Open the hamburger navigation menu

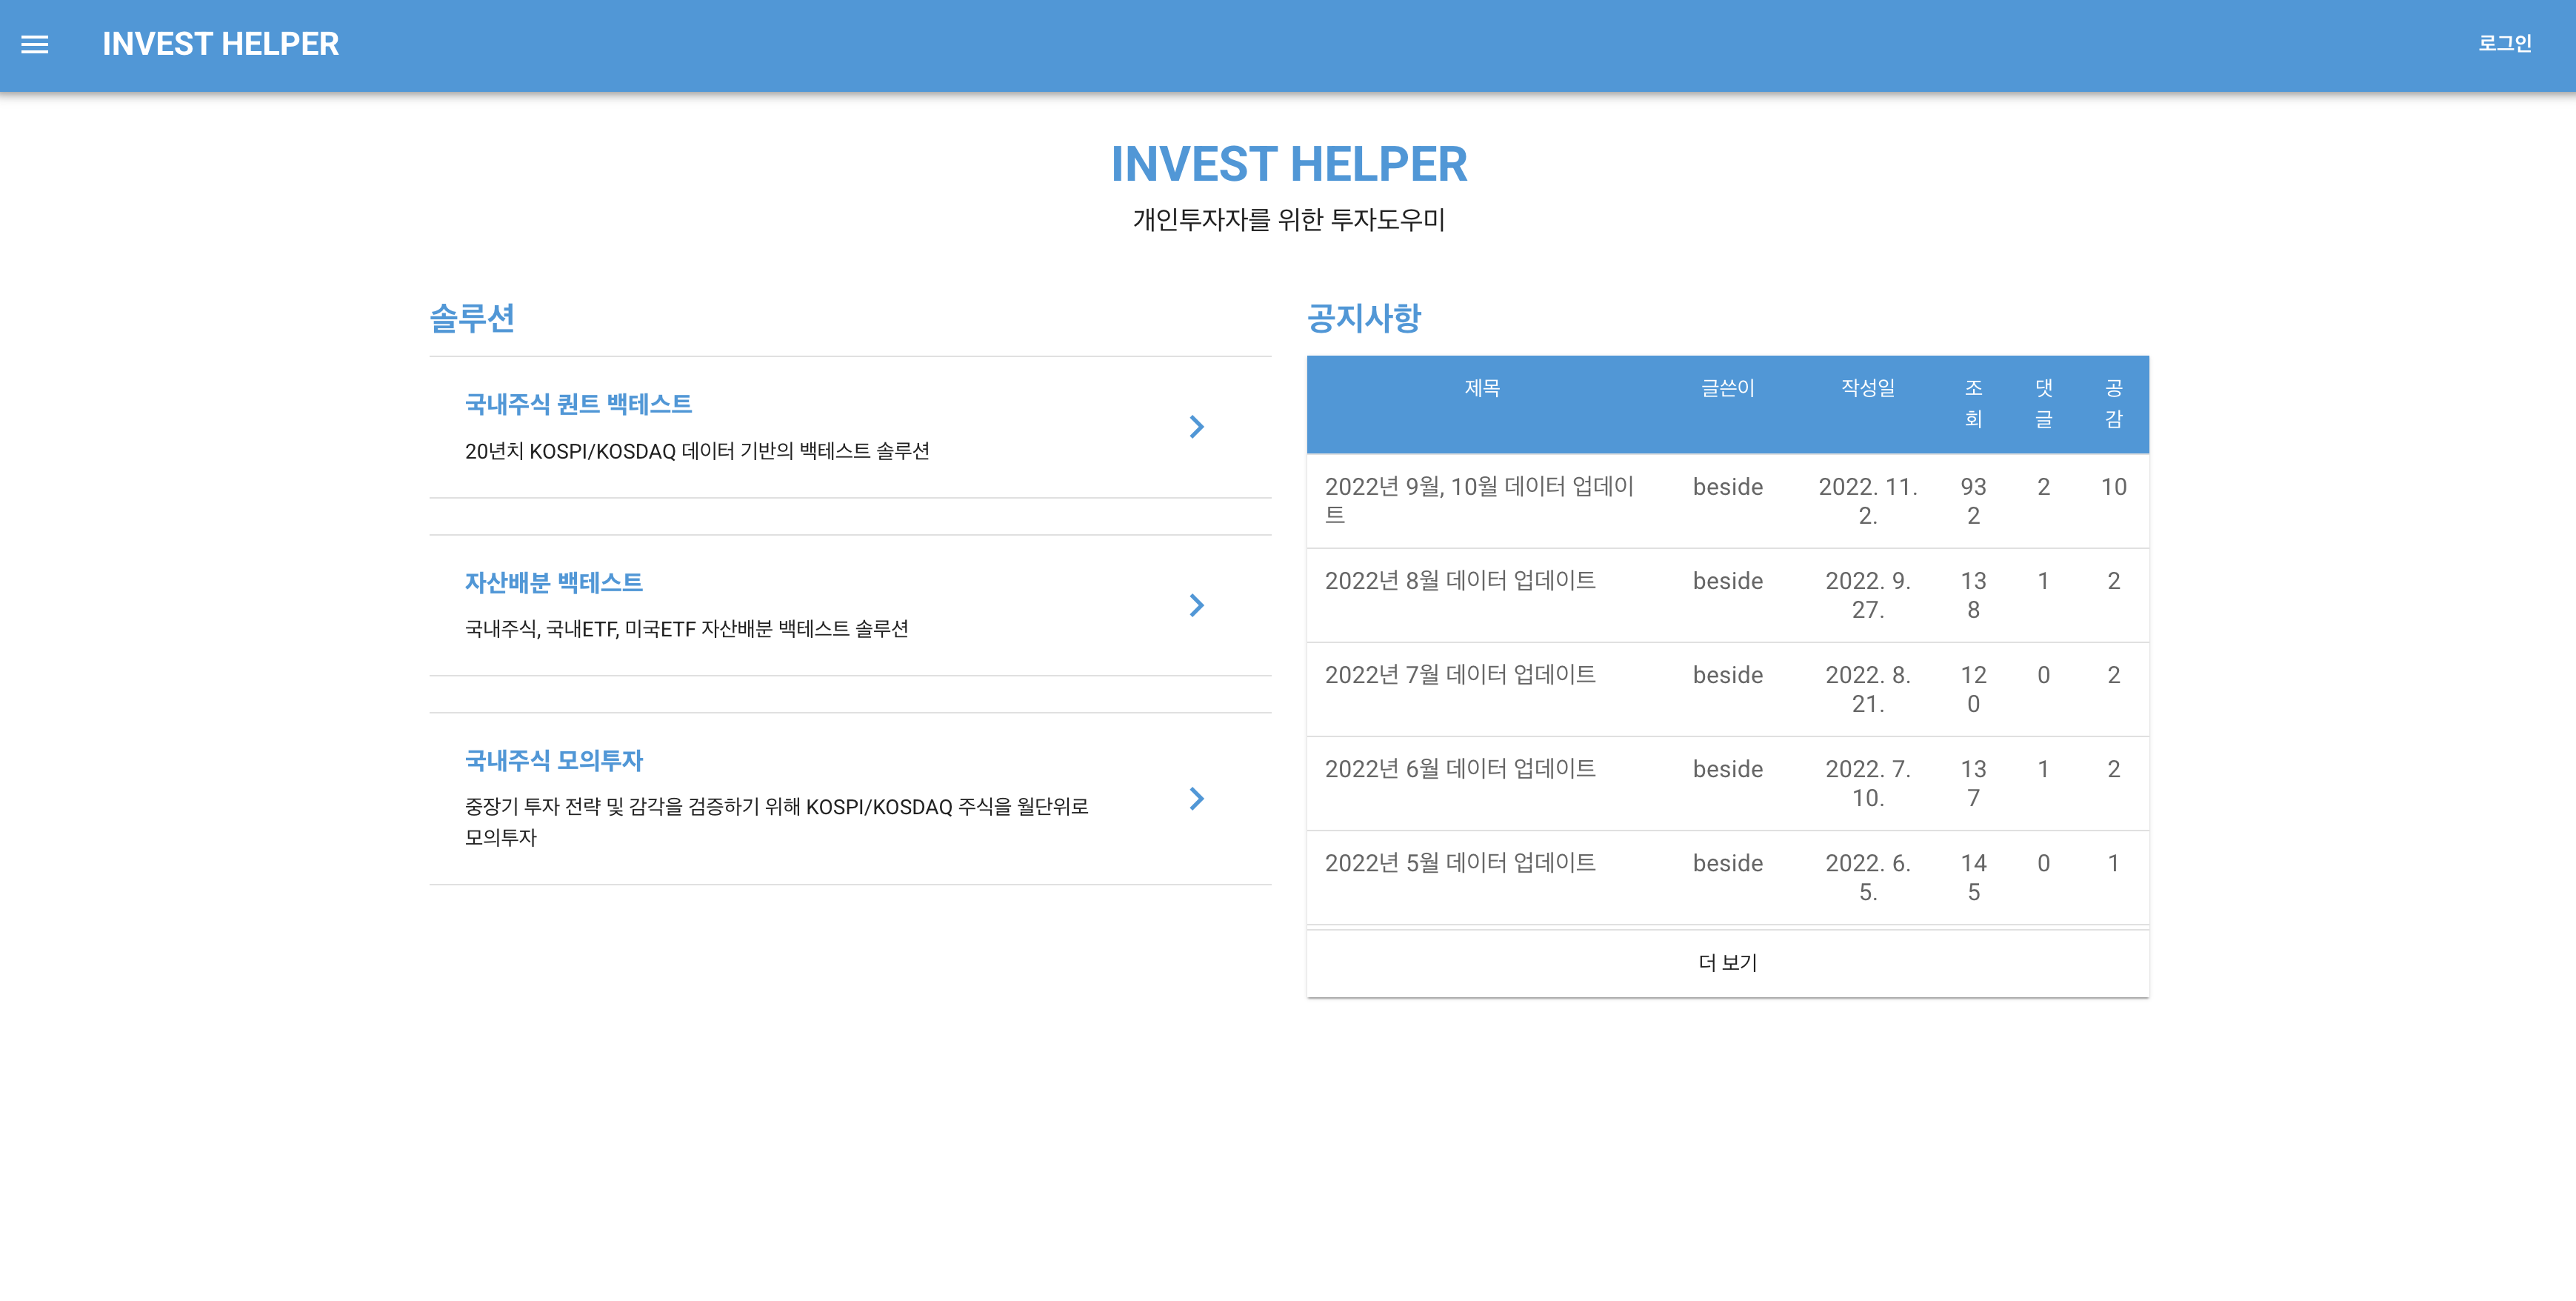click(x=35, y=44)
